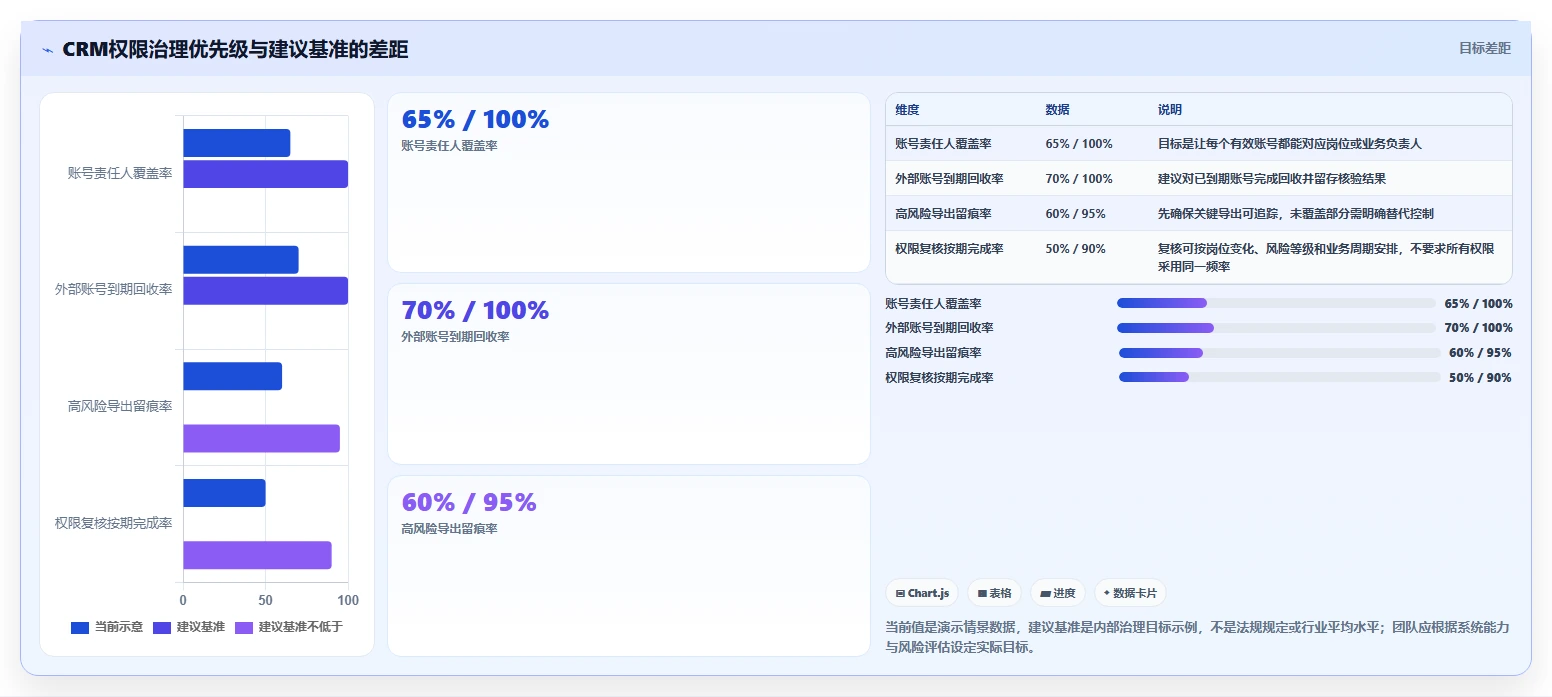Click description starting 先确保关键导出可追踪
Image resolution: width=1552 pixels, height=697 pixels.
[x=1295, y=214]
